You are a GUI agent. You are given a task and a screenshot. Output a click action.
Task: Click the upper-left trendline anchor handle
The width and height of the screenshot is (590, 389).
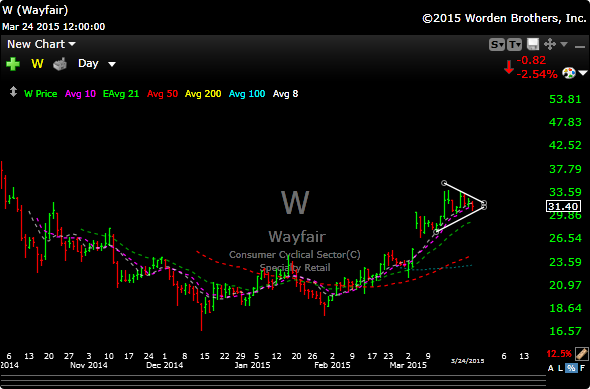(444, 183)
